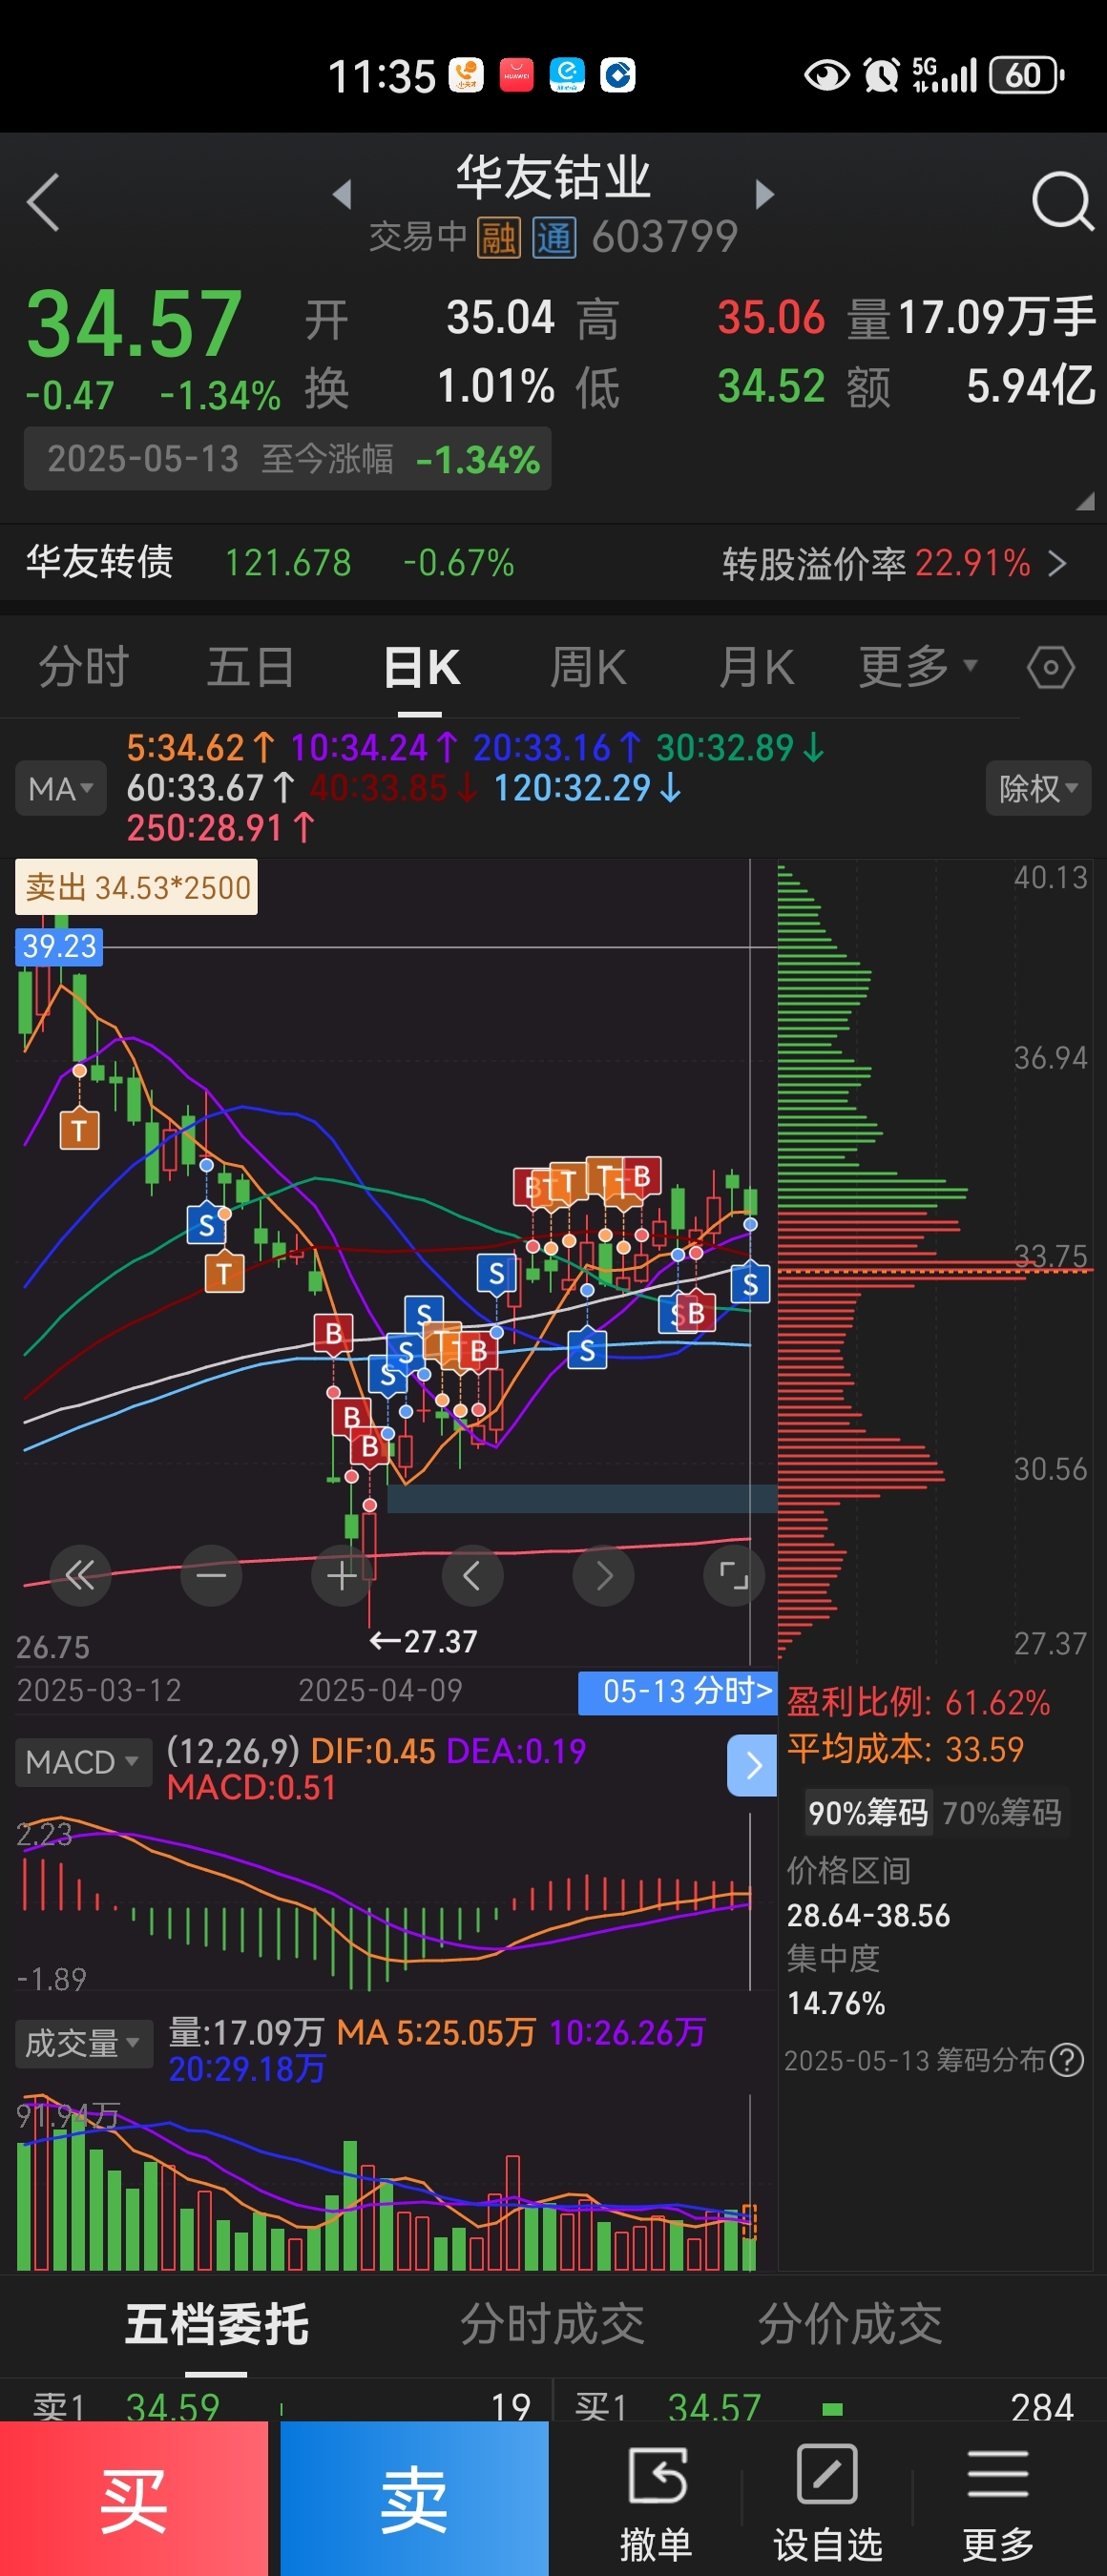Tap the stock code 603799

pyautogui.click(x=665, y=238)
